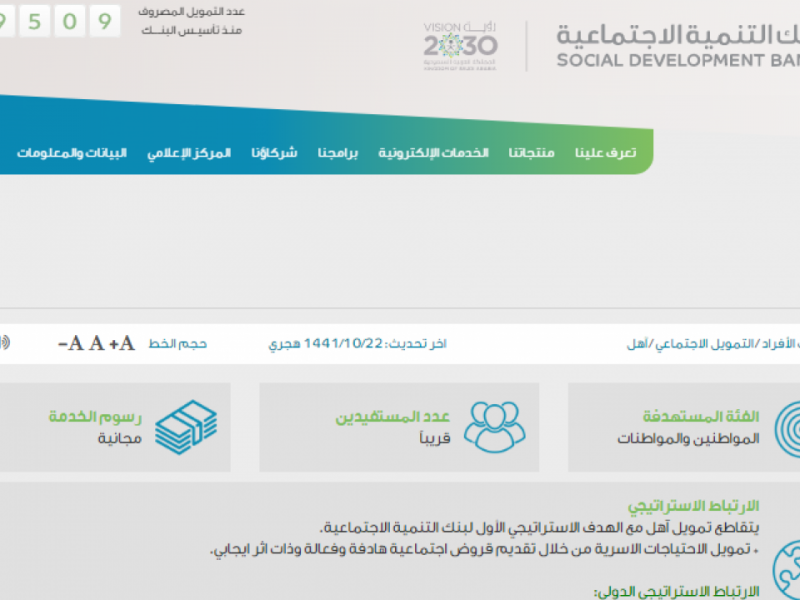Decrease font size with -A

[x=71, y=343]
